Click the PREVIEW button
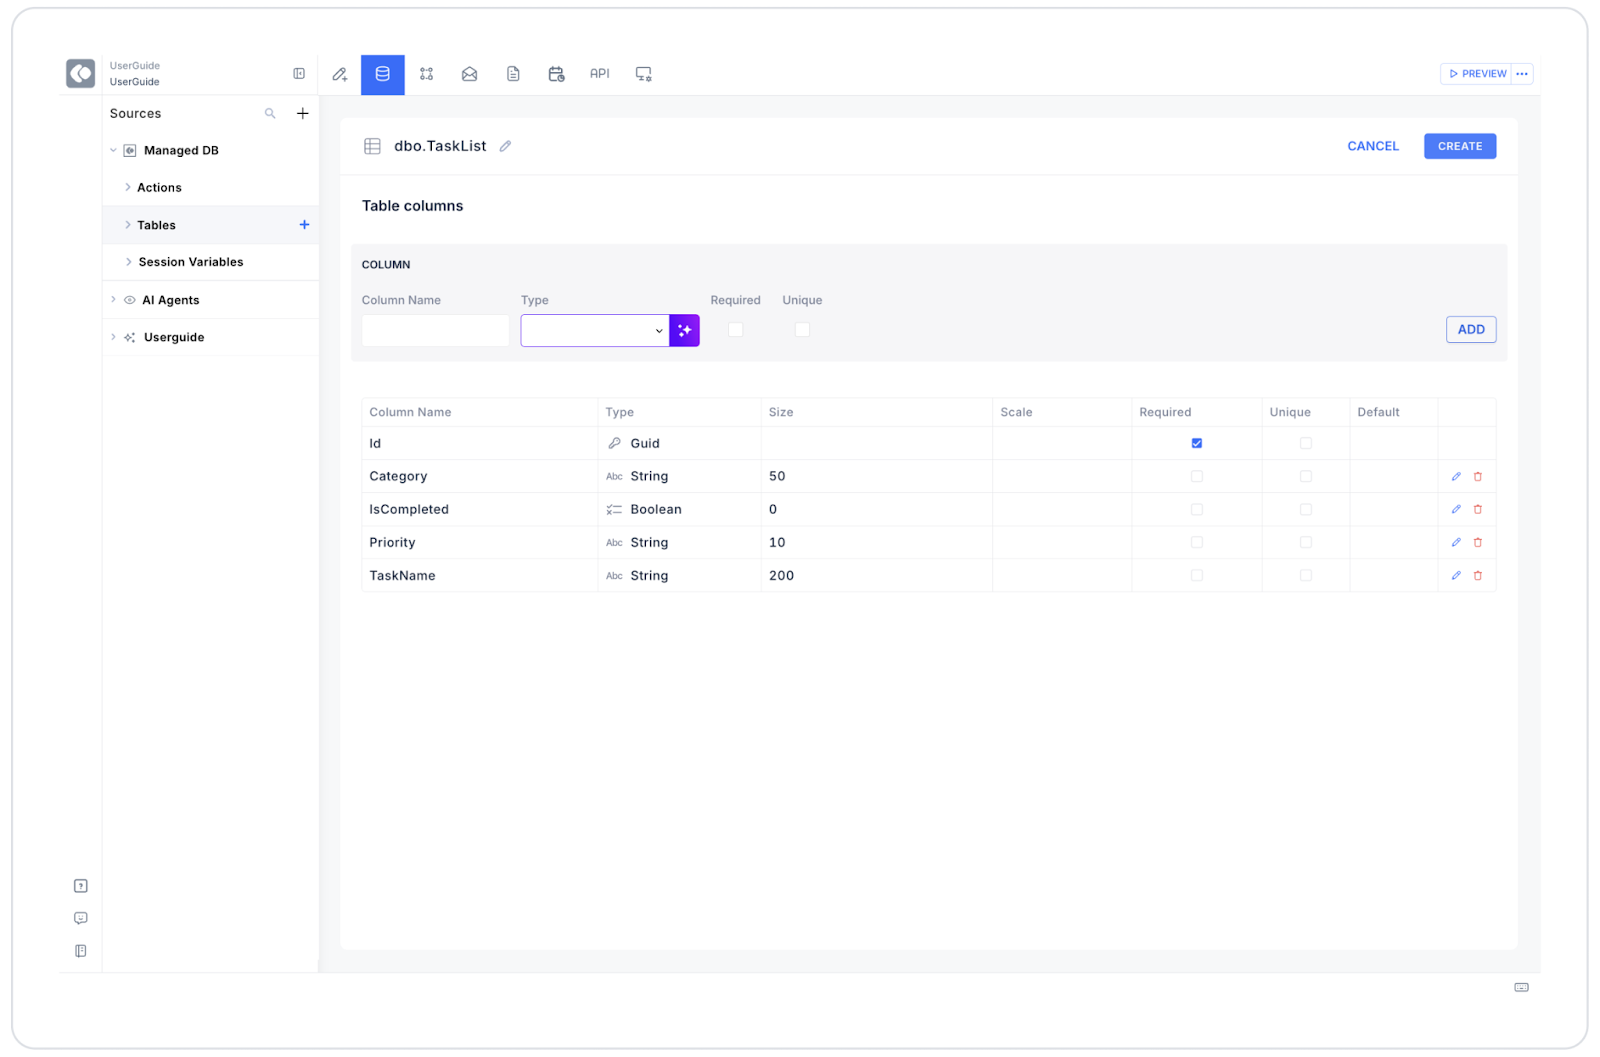Viewport: 1600px width, 1057px height. click(x=1477, y=74)
